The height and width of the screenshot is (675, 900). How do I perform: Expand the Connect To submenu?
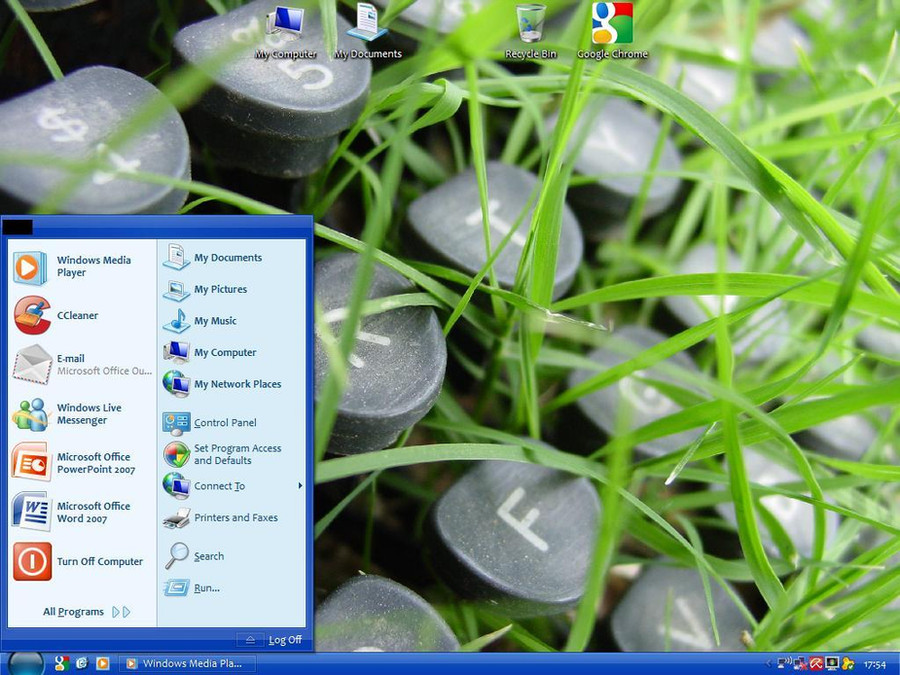(232, 486)
